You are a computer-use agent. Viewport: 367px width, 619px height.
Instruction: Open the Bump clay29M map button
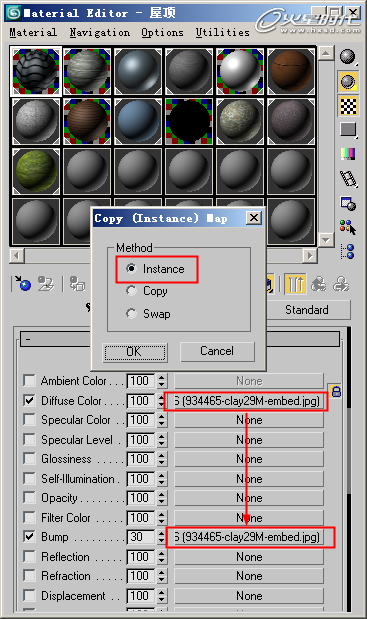click(249, 537)
